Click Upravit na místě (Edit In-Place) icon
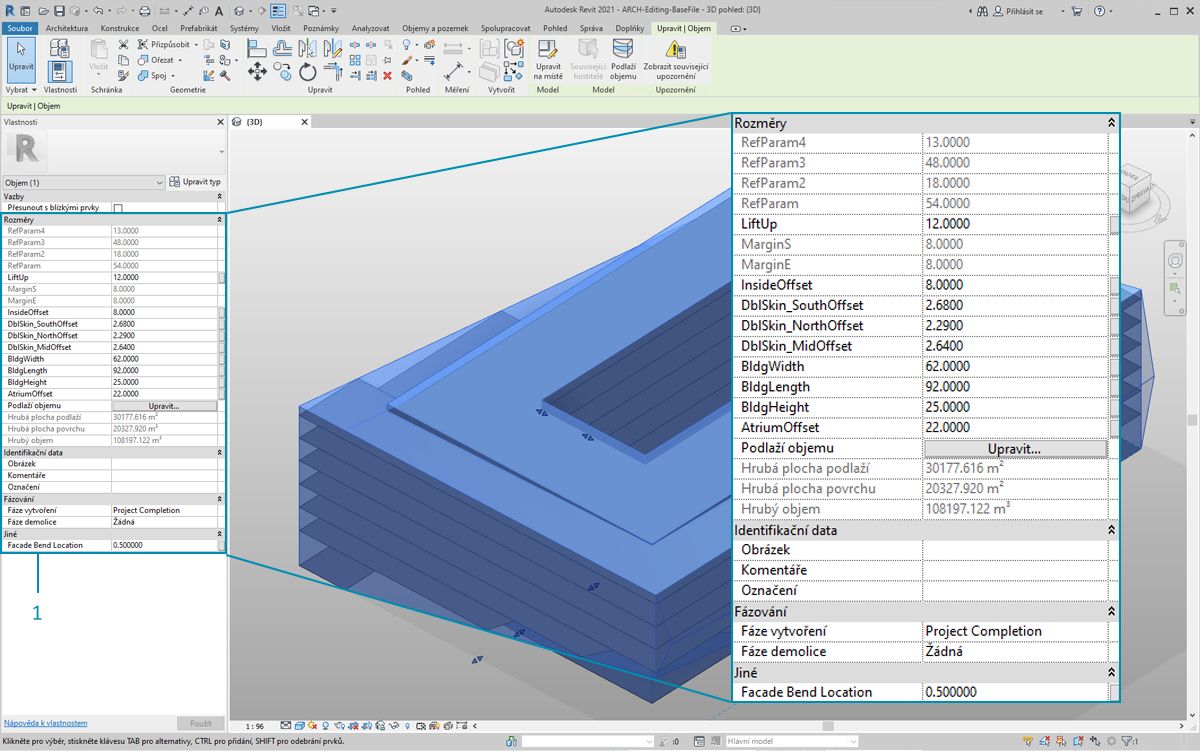This screenshot has height=751, width=1200. [547, 60]
